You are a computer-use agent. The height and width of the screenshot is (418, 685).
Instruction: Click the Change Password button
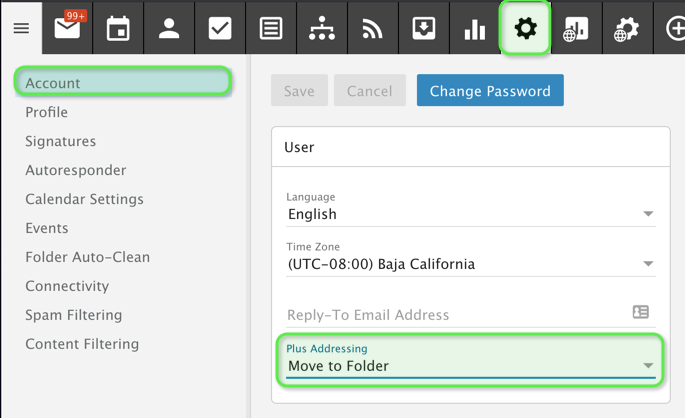click(x=490, y=91)
